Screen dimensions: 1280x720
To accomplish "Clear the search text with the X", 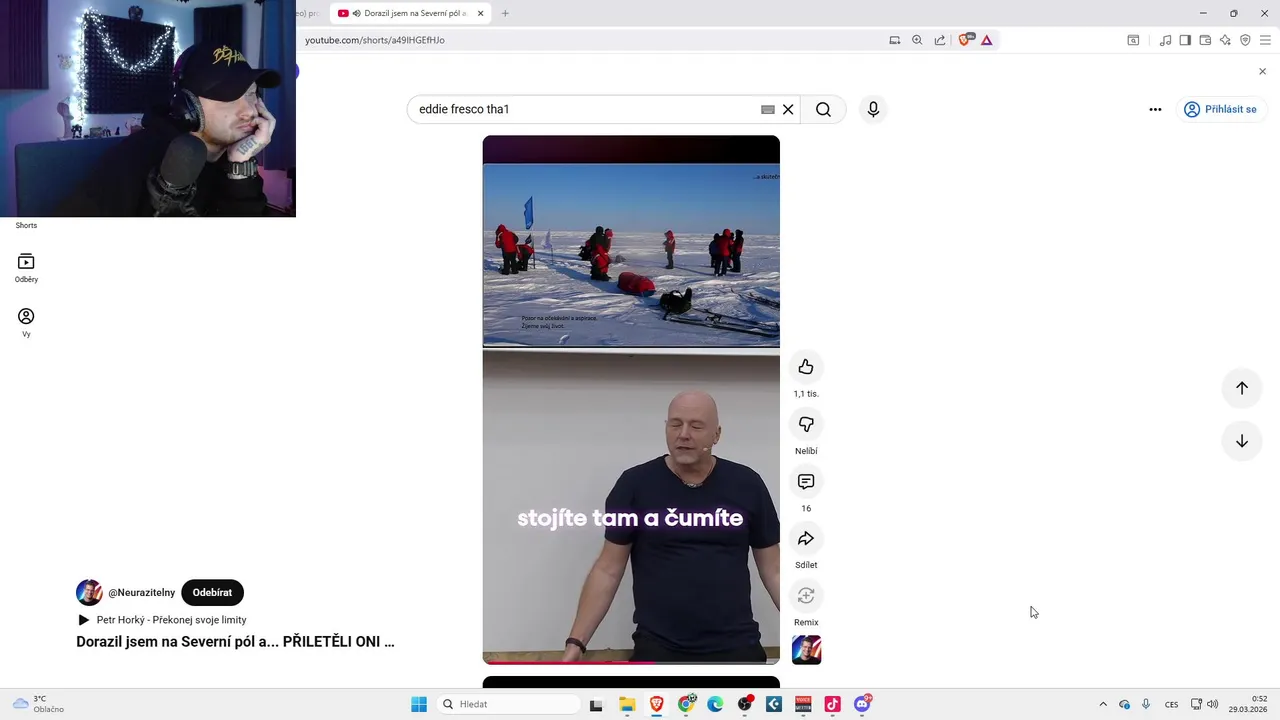I will [x=788, y=110].
